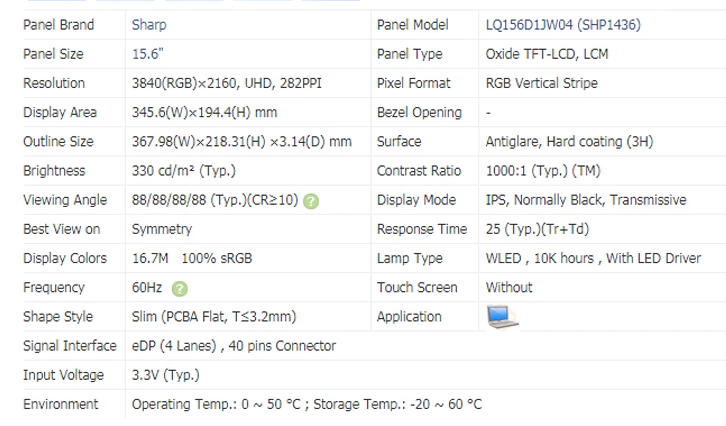The image size is (726, 426).
Task: Click the Panel Model label
Action: coord(413,25)
